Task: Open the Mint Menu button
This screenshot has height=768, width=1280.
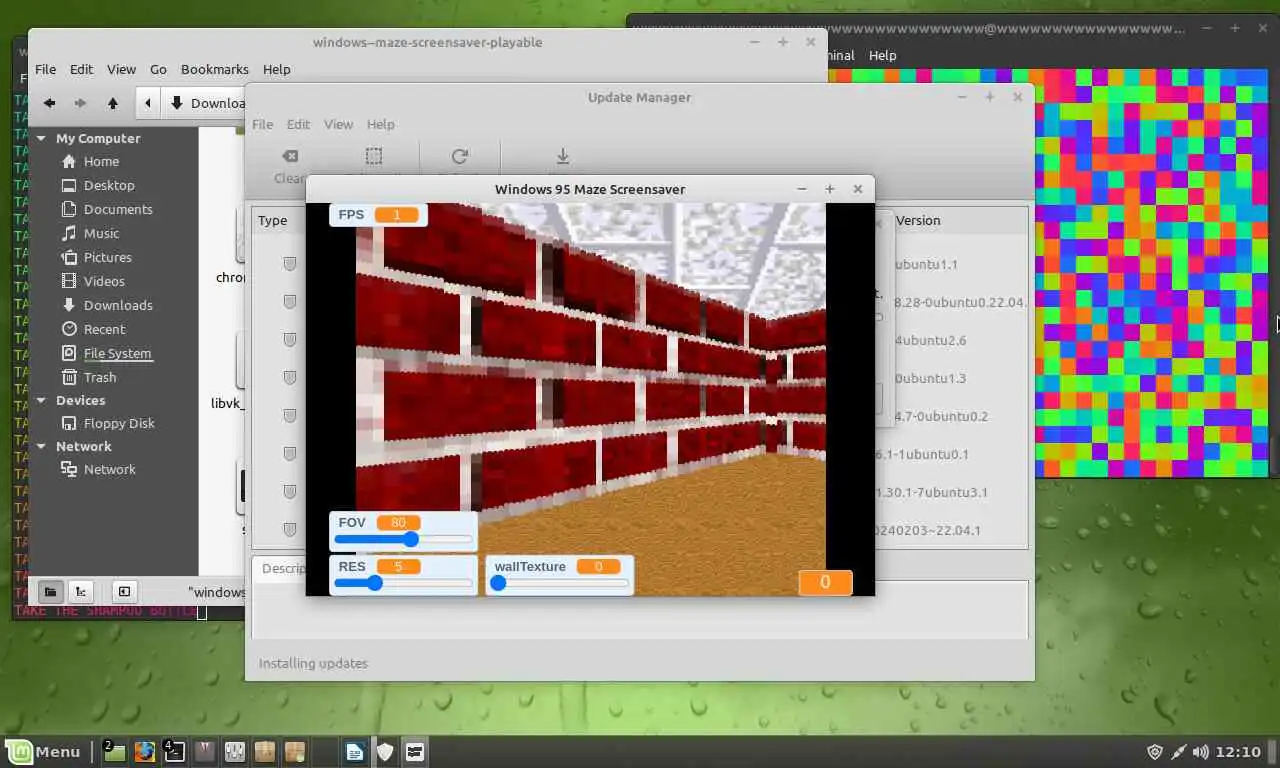Action: [44, 751]
